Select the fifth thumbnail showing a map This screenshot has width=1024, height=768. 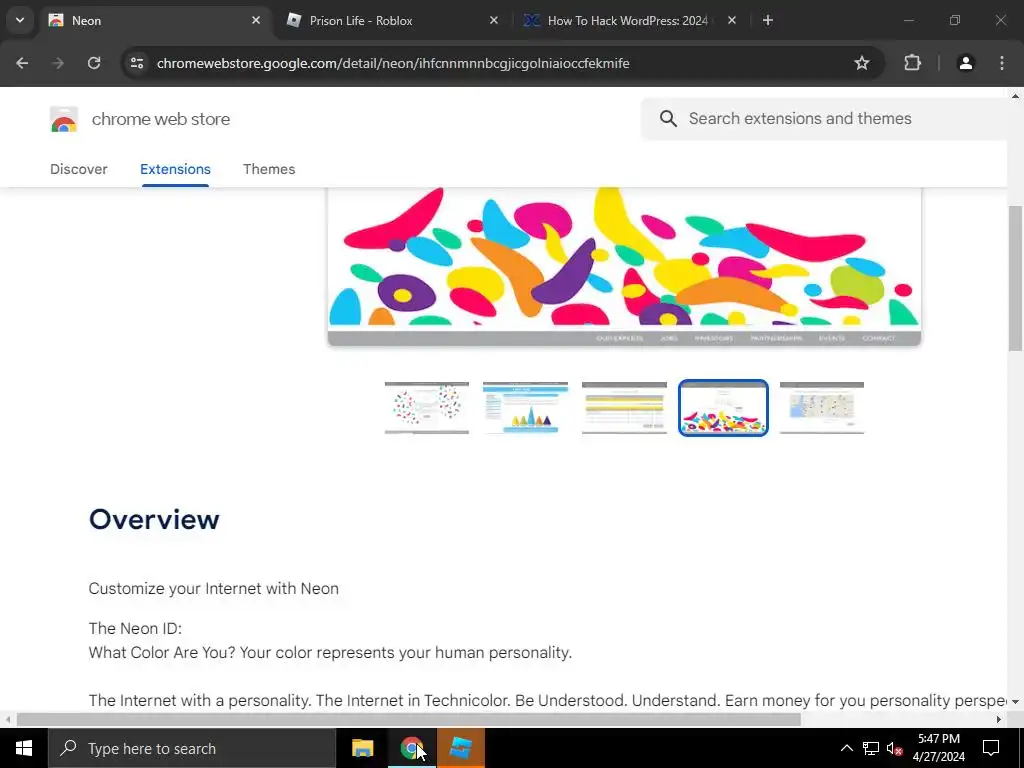822,408
